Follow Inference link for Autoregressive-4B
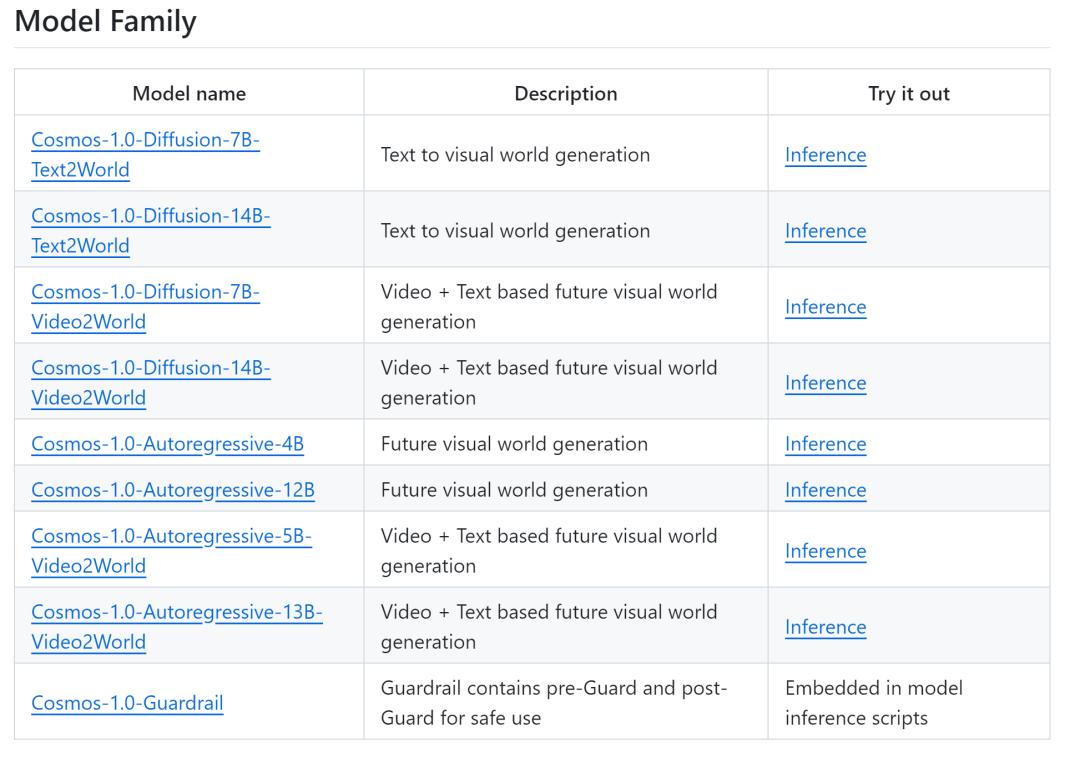1080x758 pixels. 825,444
